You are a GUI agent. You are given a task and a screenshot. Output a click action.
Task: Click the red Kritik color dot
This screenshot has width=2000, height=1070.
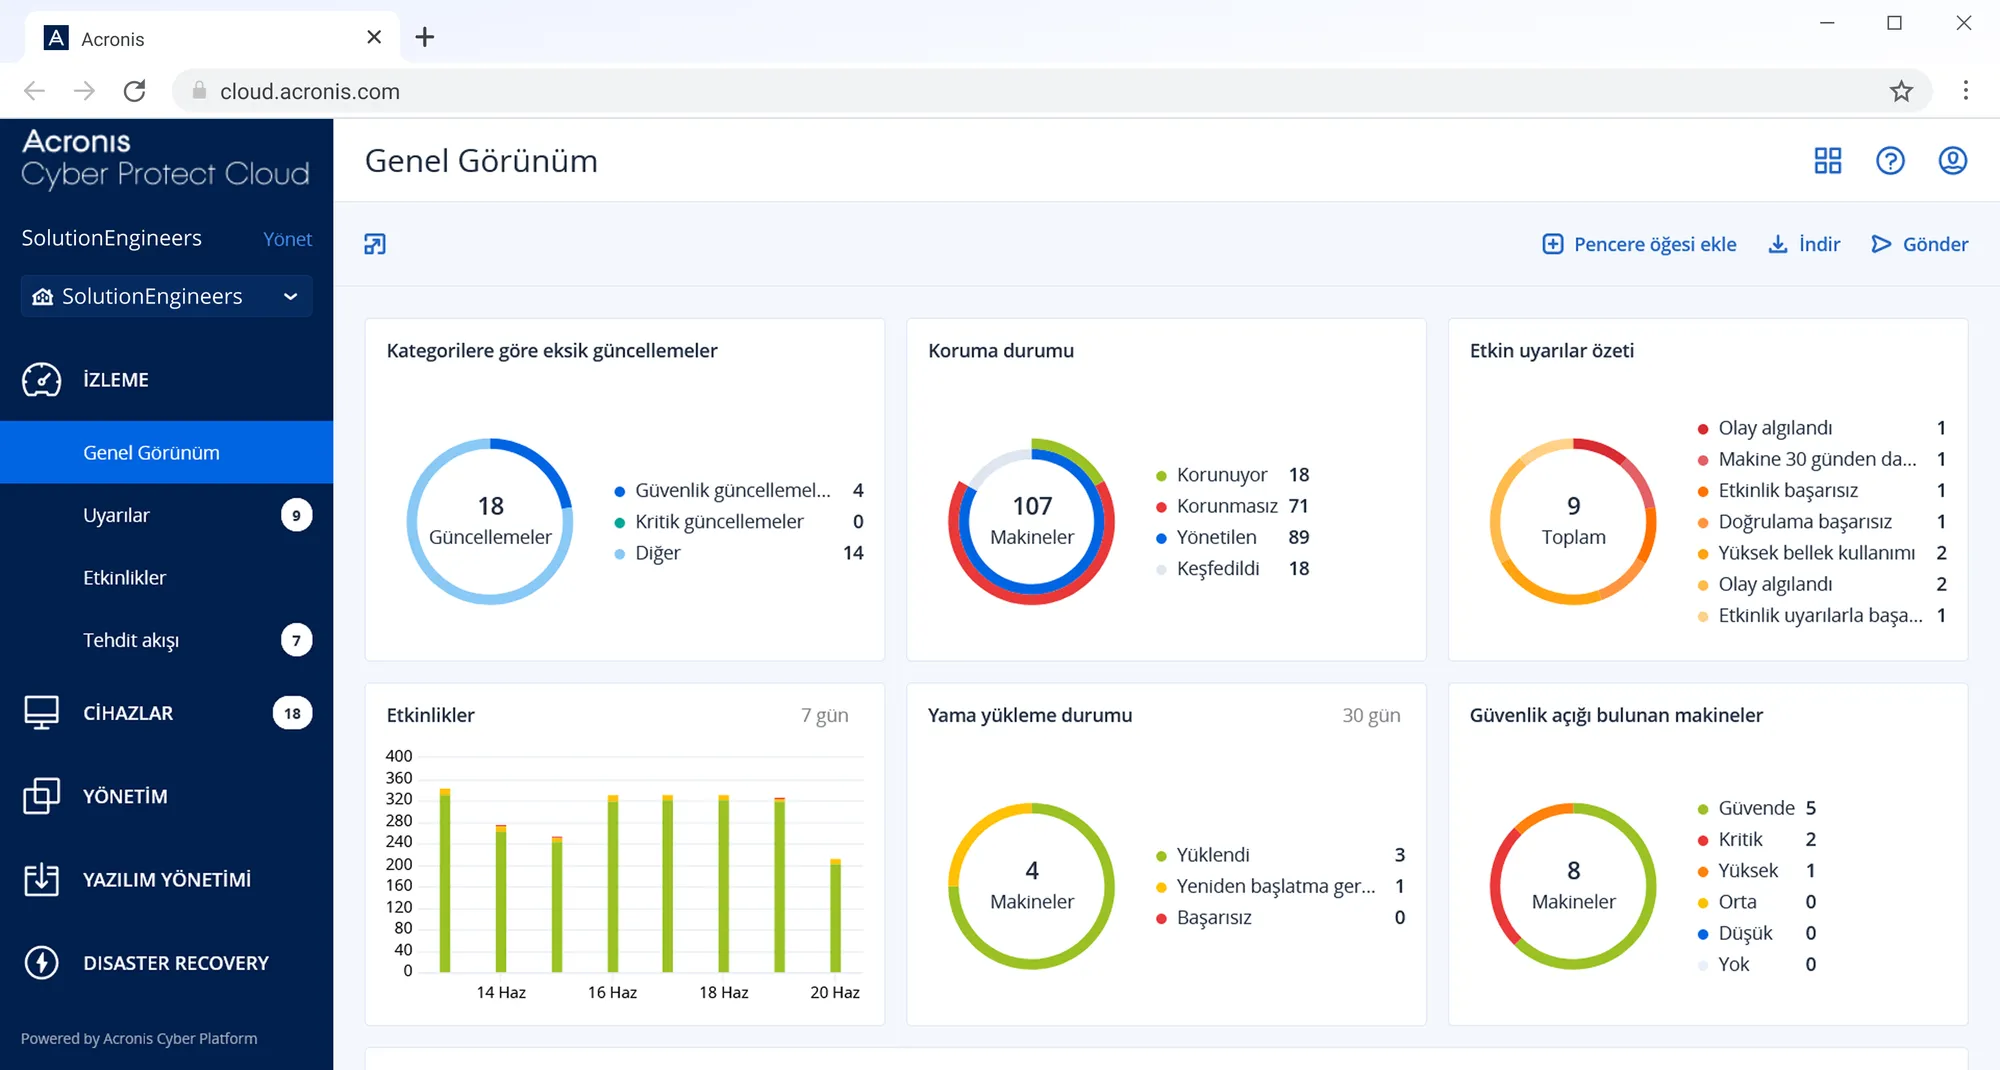point(1702,839)
